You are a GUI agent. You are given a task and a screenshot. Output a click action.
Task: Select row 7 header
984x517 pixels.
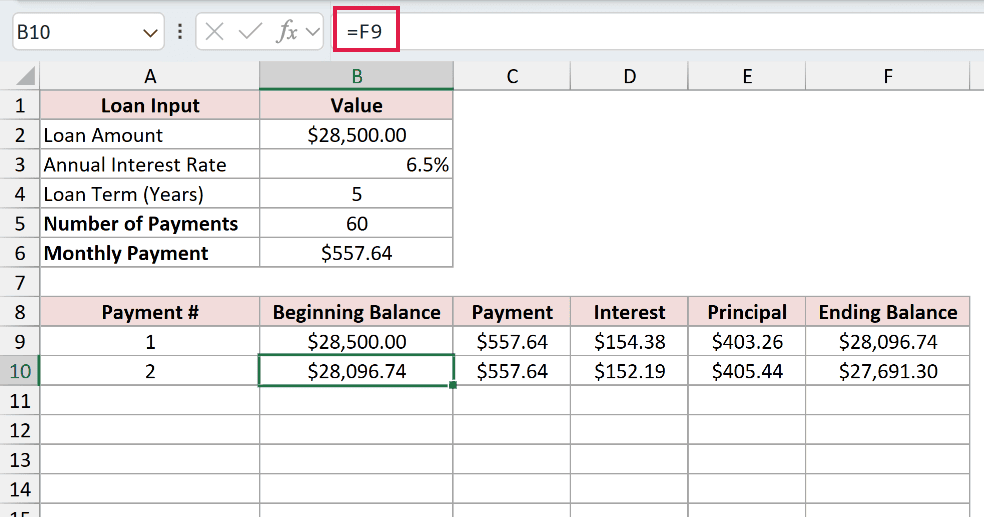(20, 283)
